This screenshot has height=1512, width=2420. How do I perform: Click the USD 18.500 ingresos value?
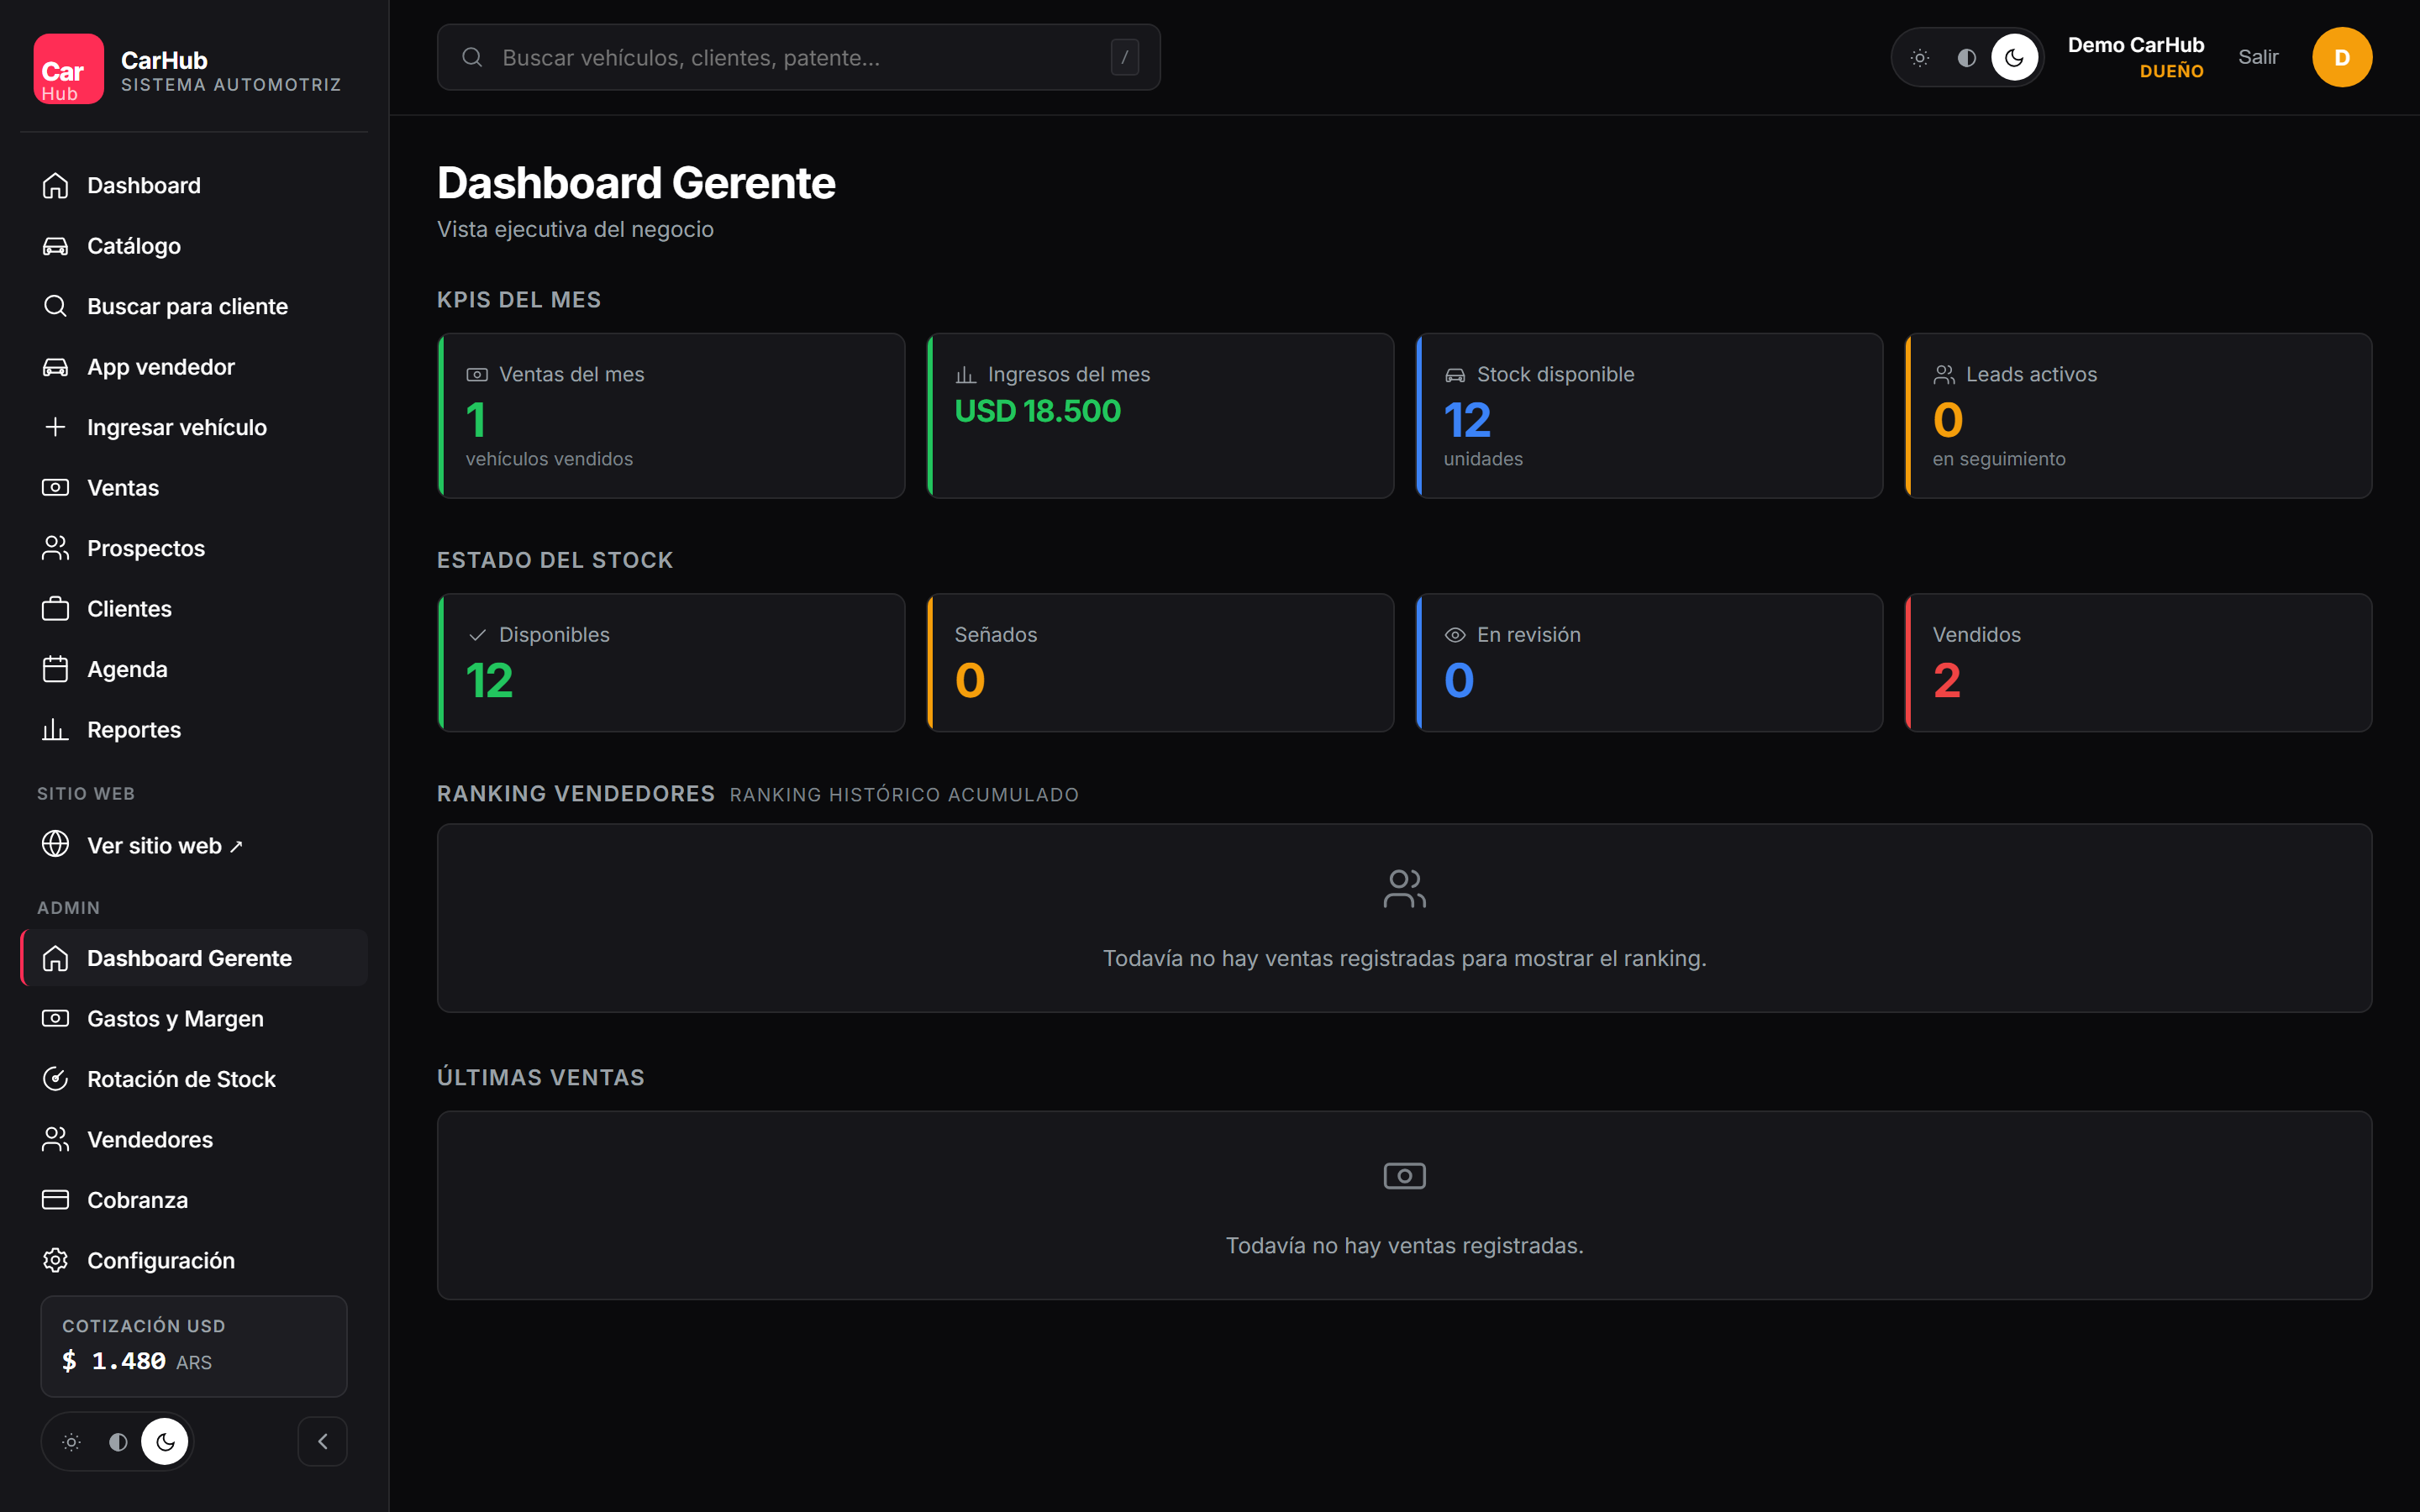coord(1038,411)
